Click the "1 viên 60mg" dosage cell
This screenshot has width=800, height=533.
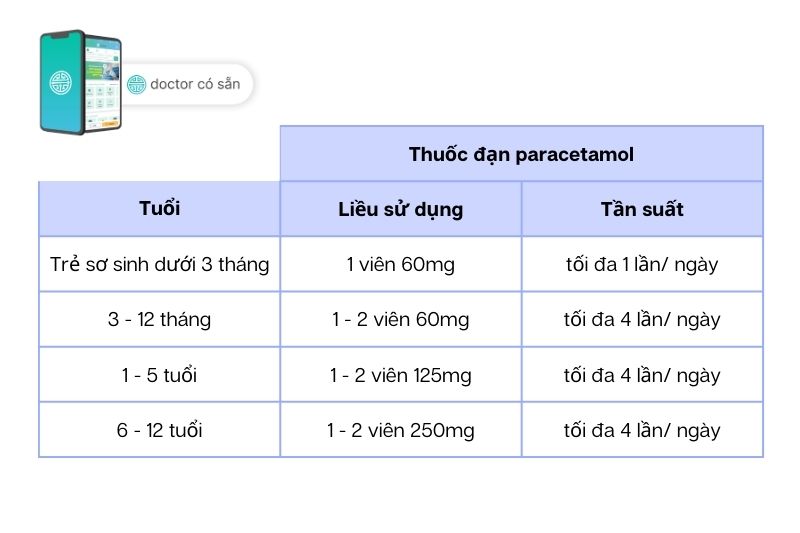tap(400, 265)
